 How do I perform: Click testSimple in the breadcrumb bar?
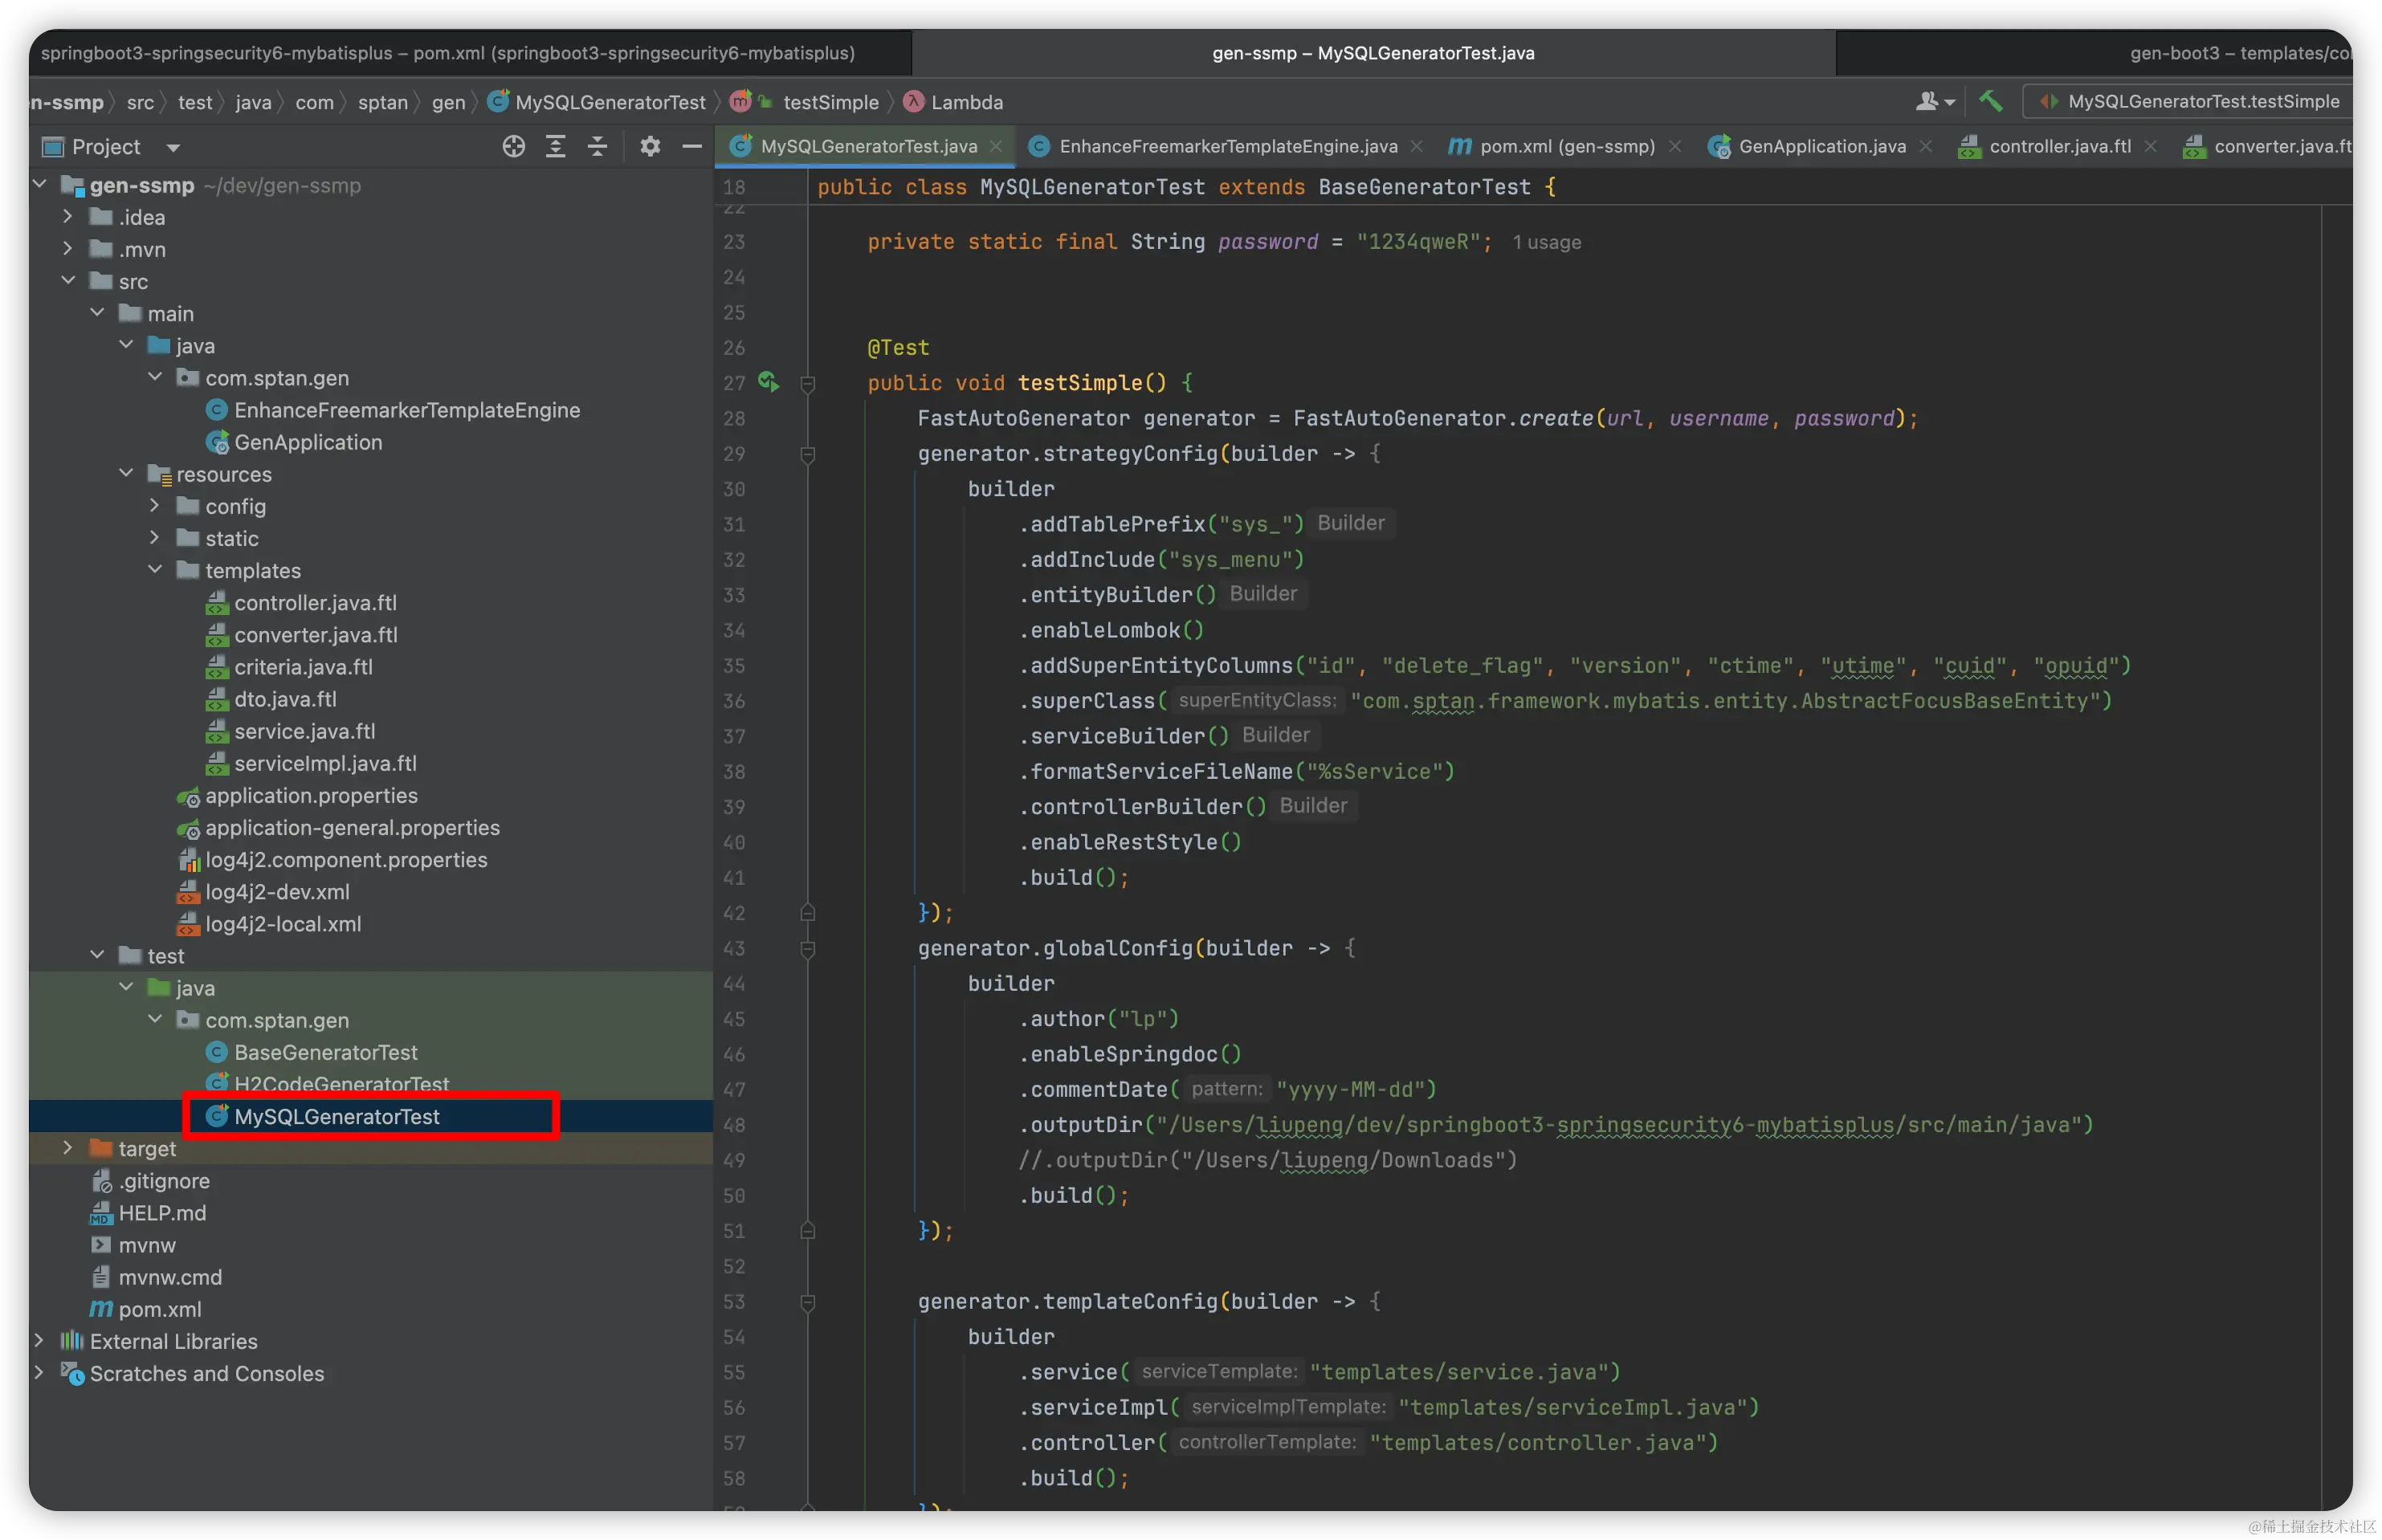(830, 102)
